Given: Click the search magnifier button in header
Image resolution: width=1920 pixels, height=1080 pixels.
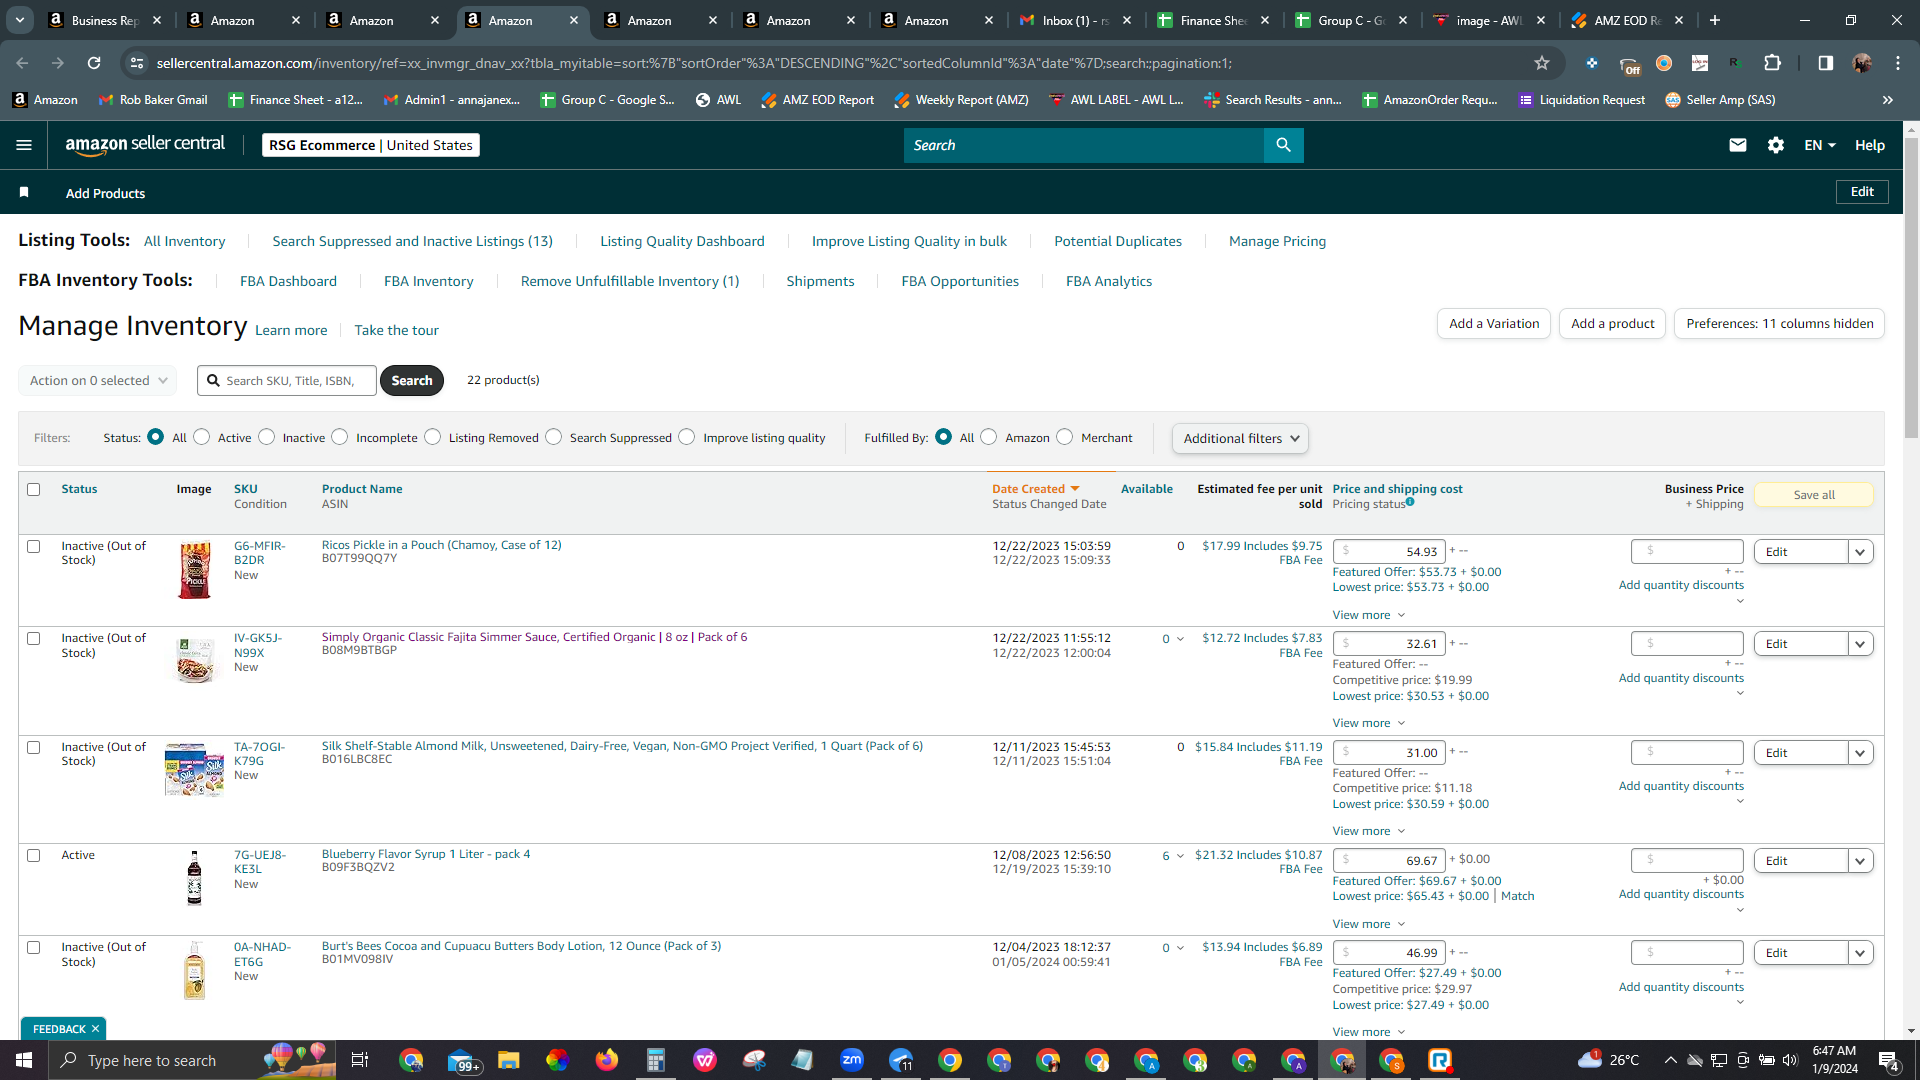Looking at the screenshot, I should click(x=1283, y=145).
